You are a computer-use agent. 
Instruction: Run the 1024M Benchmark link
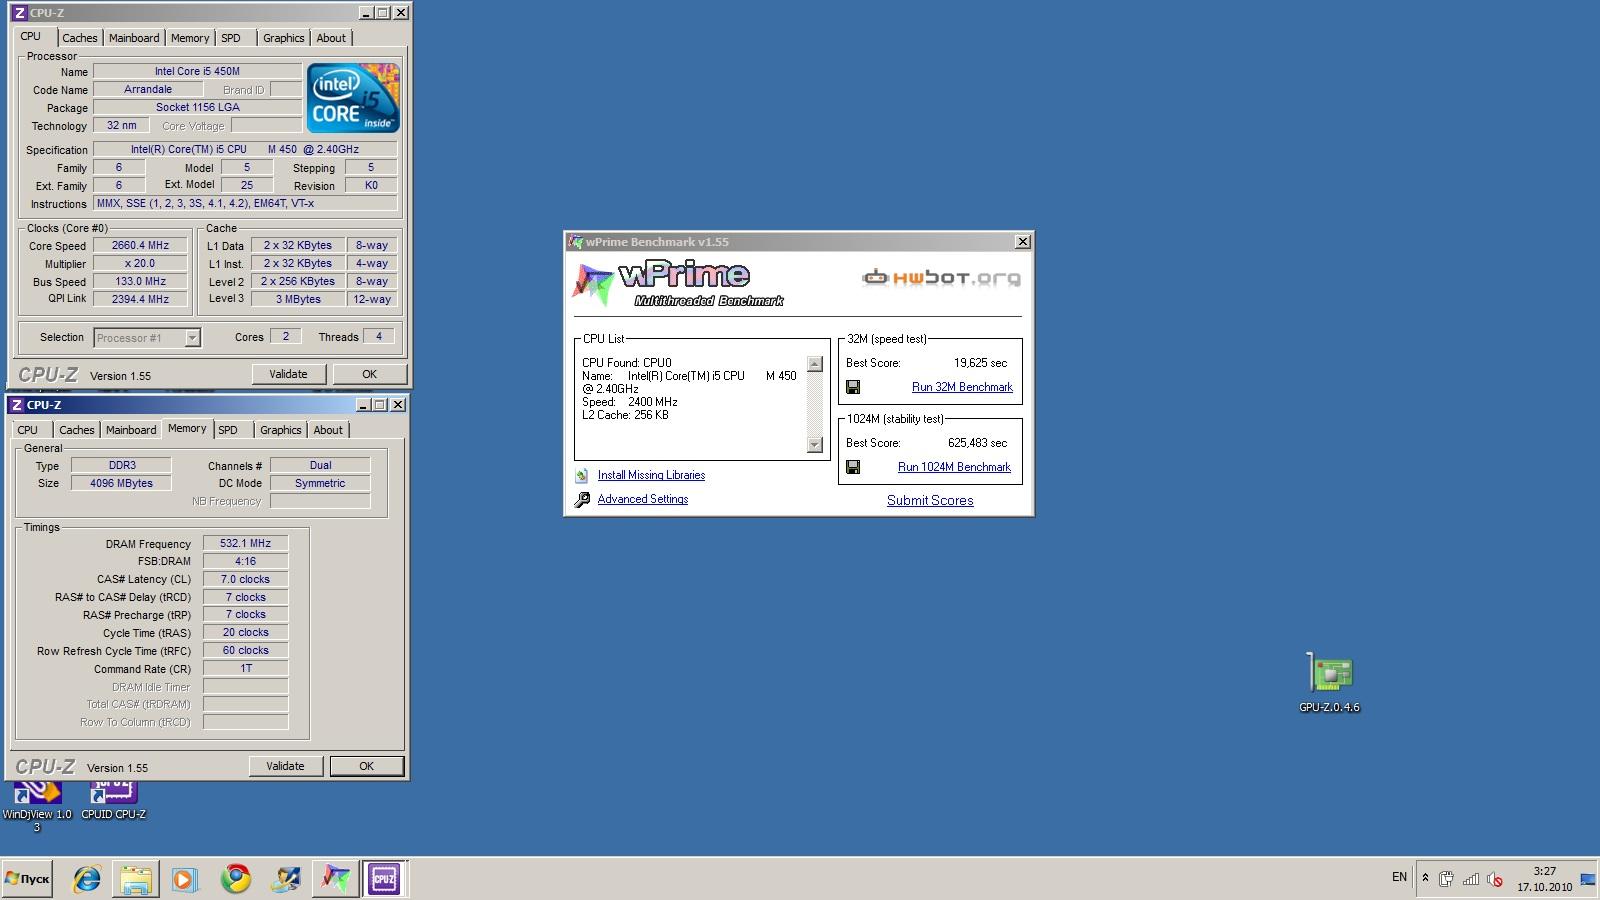(954, 467)
